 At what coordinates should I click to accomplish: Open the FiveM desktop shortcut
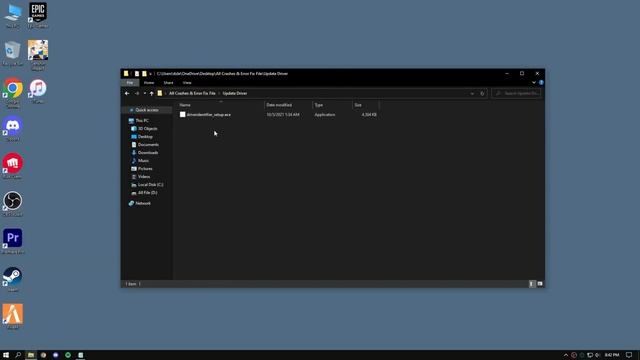[x=13, y=316]
